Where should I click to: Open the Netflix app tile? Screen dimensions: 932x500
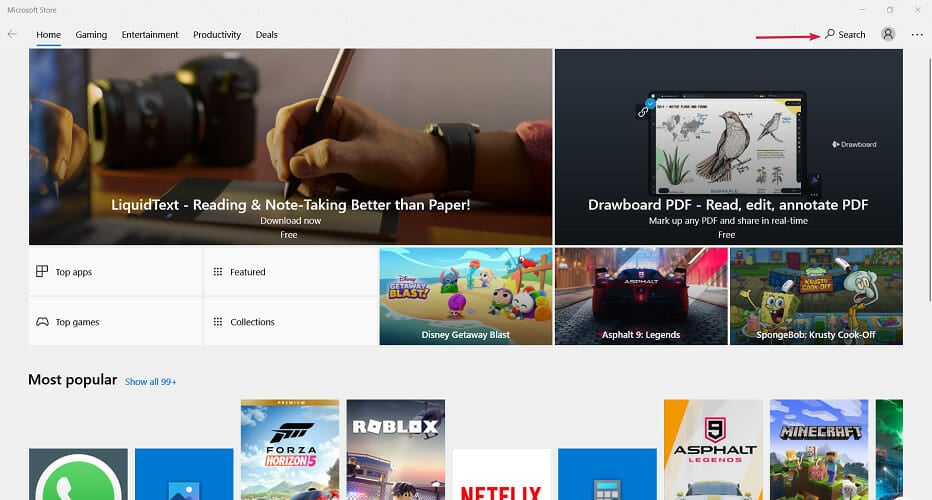point(502,474)
